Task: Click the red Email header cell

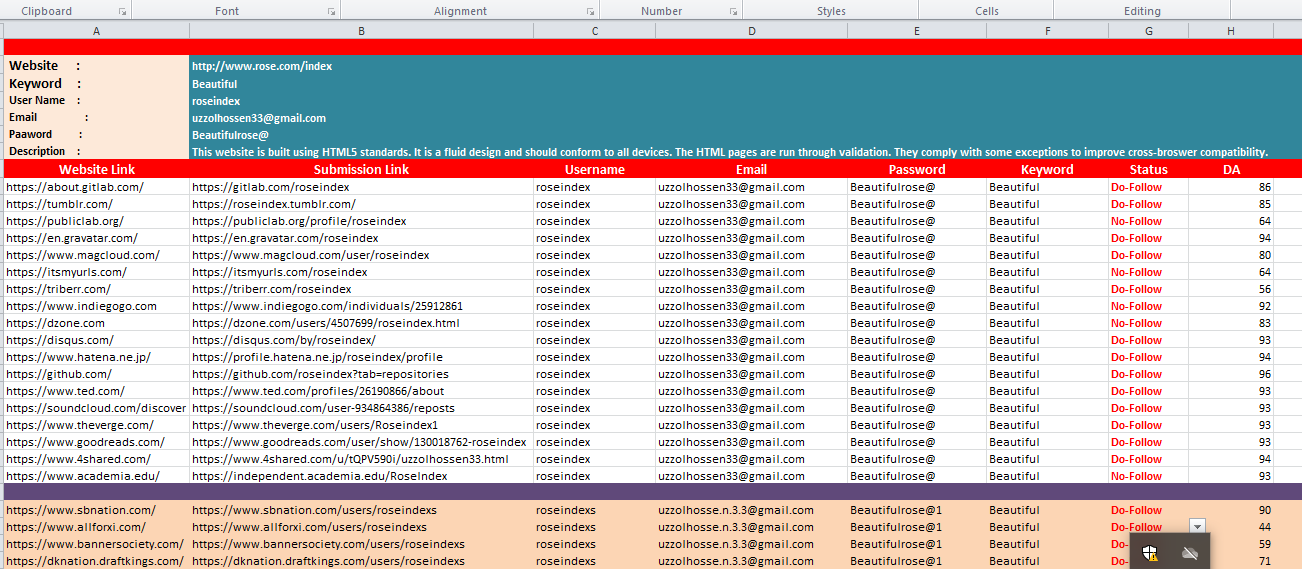Action: [751, 169]
